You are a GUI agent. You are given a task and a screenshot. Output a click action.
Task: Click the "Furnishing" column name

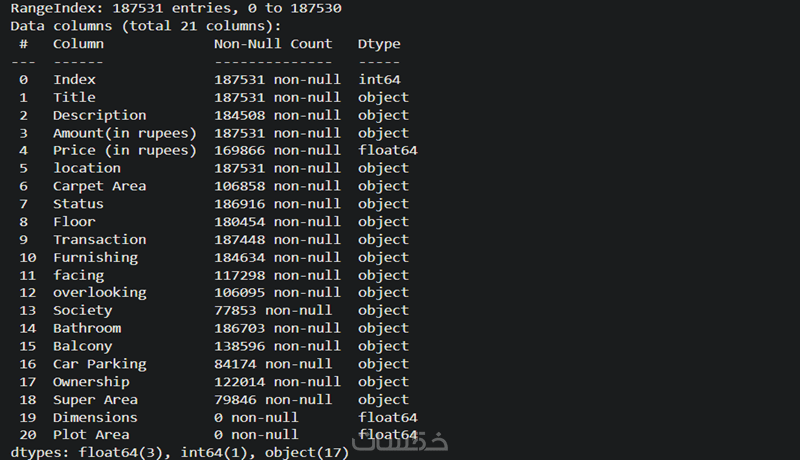(95, 257)
